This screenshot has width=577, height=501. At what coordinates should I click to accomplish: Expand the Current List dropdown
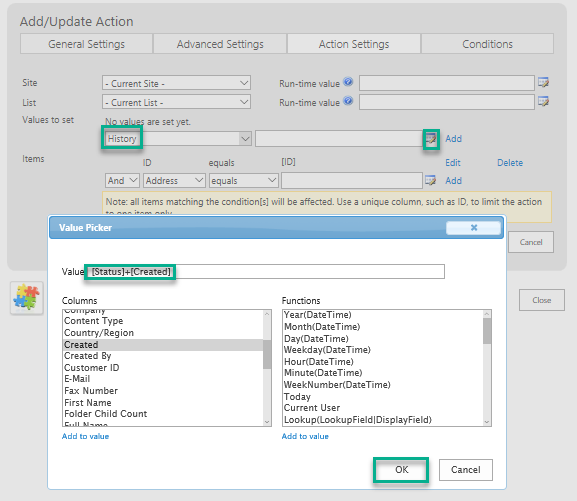coord(176,102)
